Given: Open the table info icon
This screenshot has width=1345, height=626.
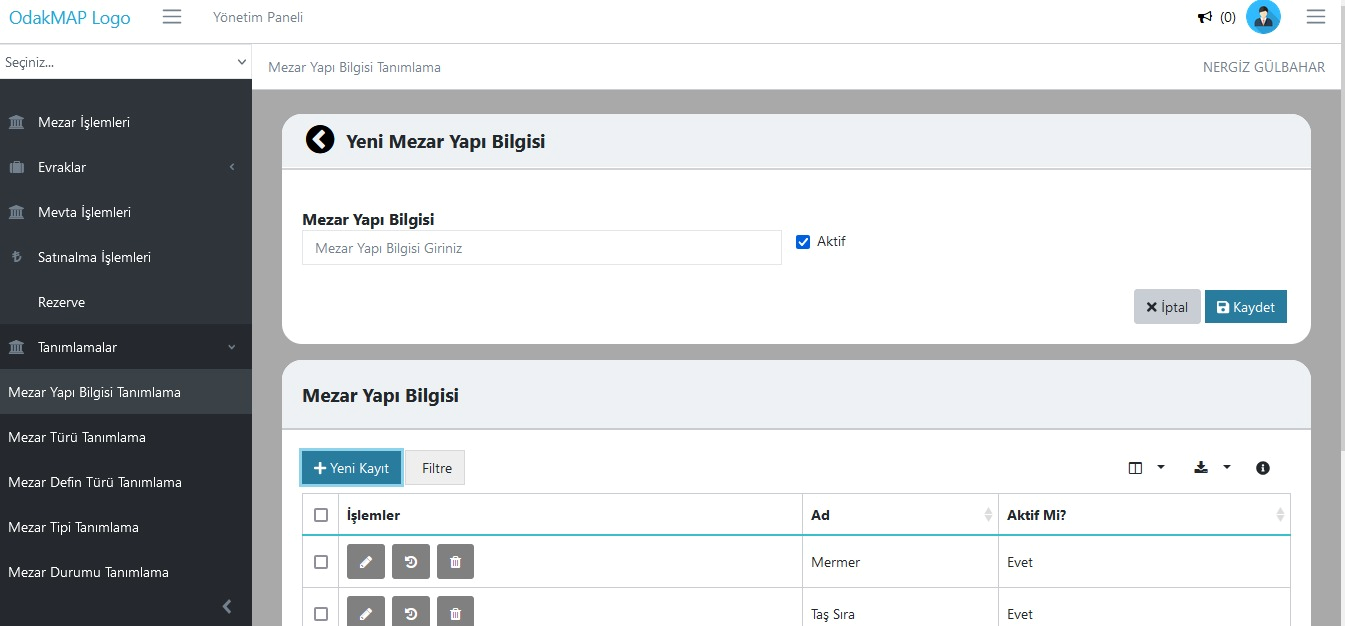Looking at the screenshot, I should [x=1263, y=468].
